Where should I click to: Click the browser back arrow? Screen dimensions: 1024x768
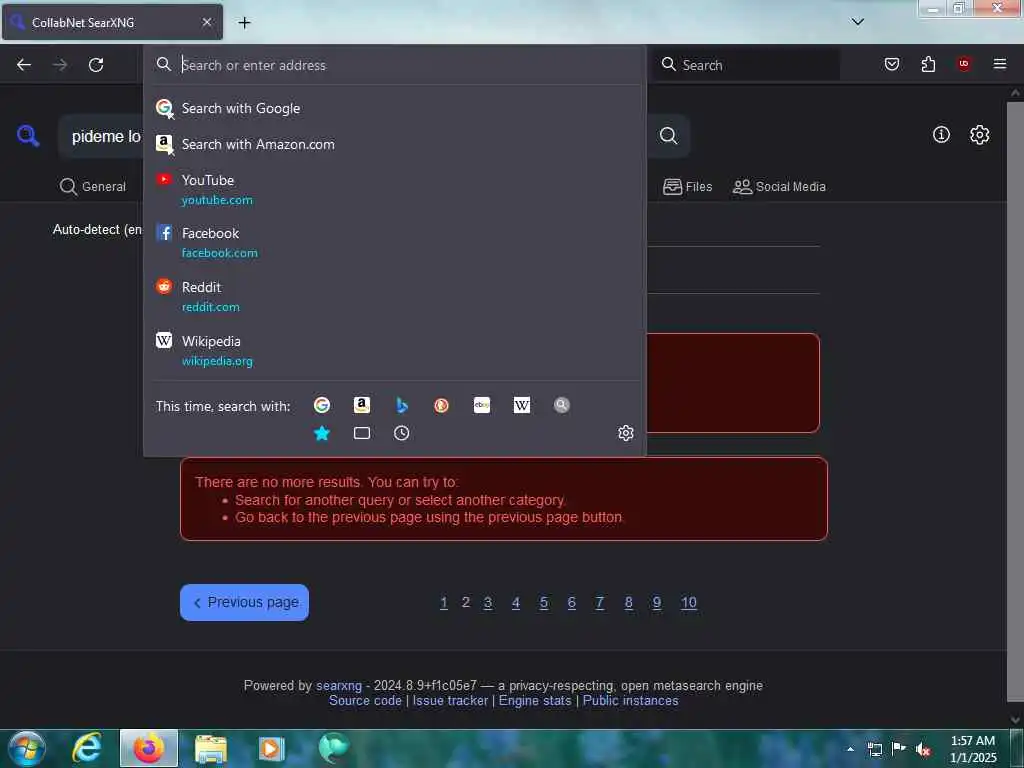[24, 65]
